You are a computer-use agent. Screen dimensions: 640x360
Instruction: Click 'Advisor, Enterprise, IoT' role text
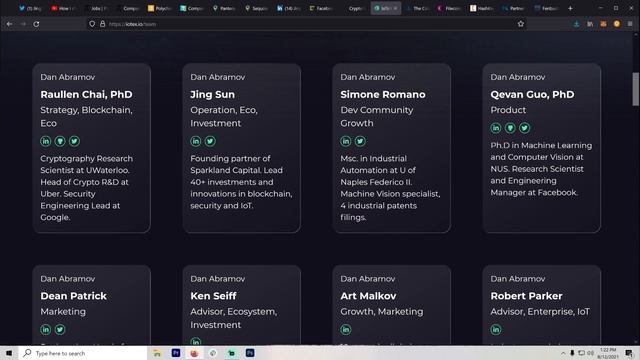click(x=540, y=312)
